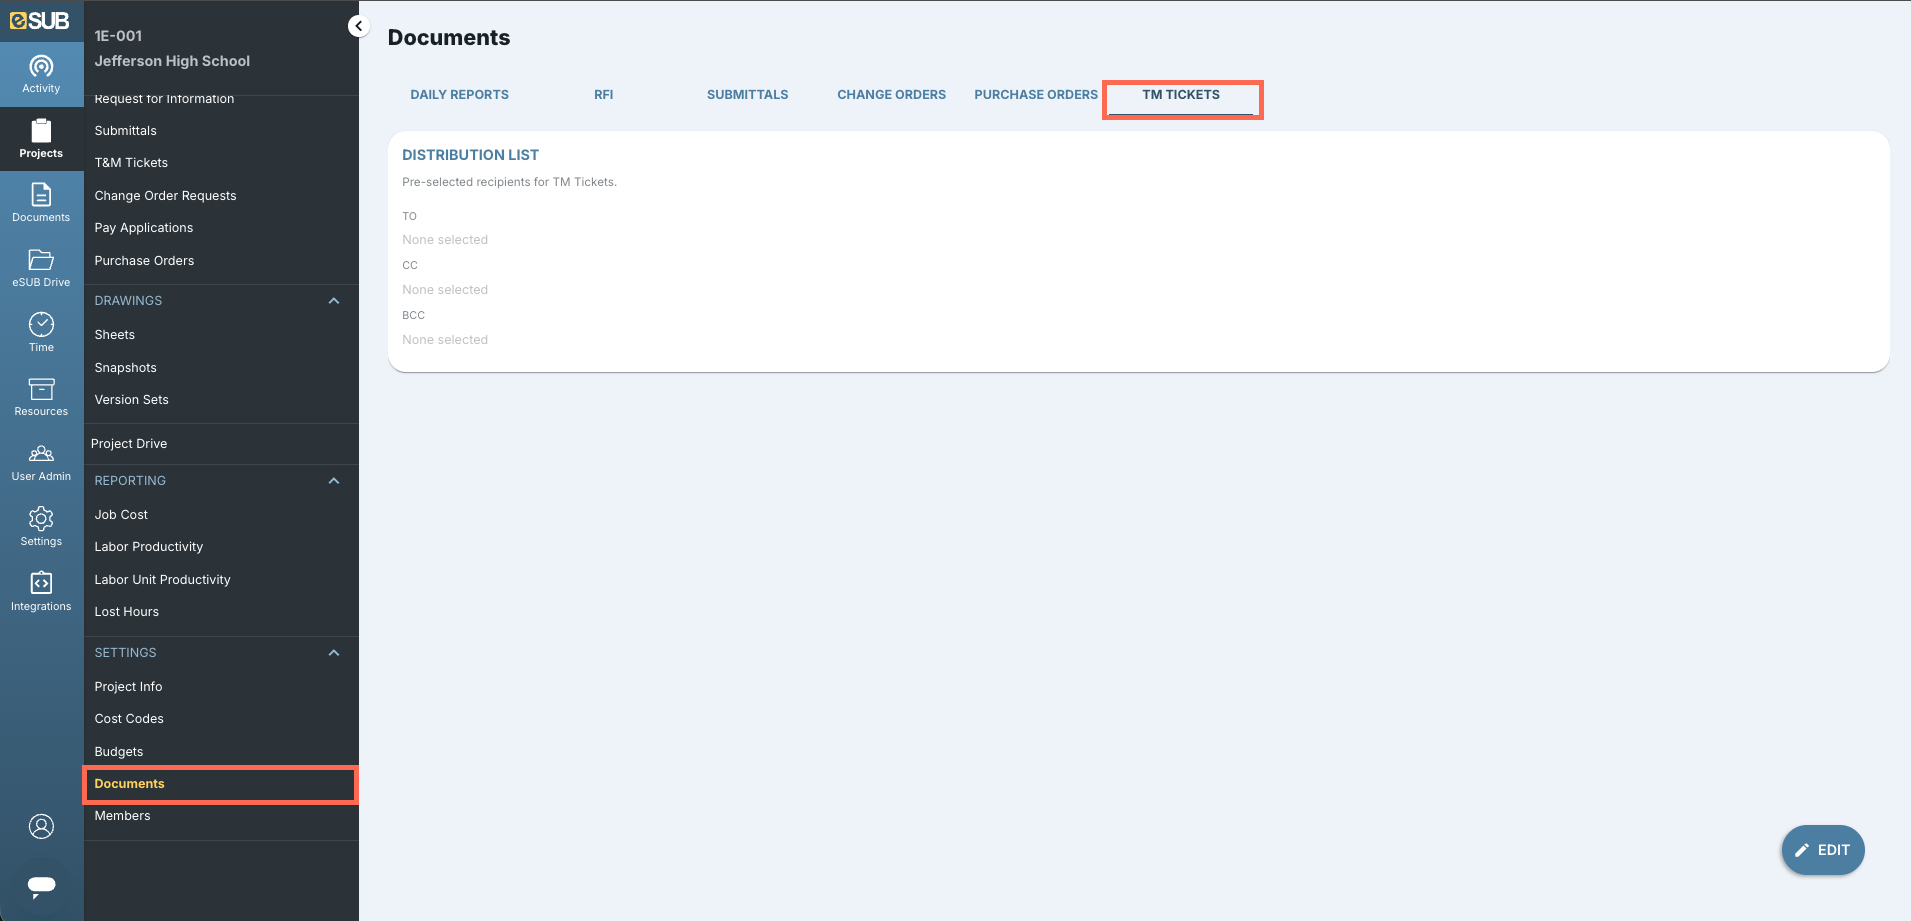Open the Lost Hours report
This screenshot has height=921, width=1911.
[126, 612]
